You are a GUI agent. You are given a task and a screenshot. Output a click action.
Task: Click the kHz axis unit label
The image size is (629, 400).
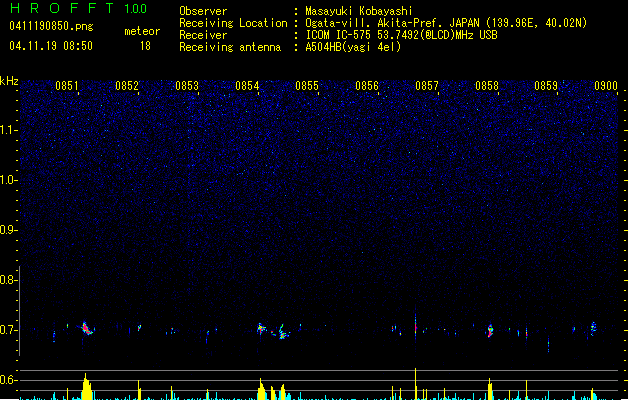coord(9,81)
